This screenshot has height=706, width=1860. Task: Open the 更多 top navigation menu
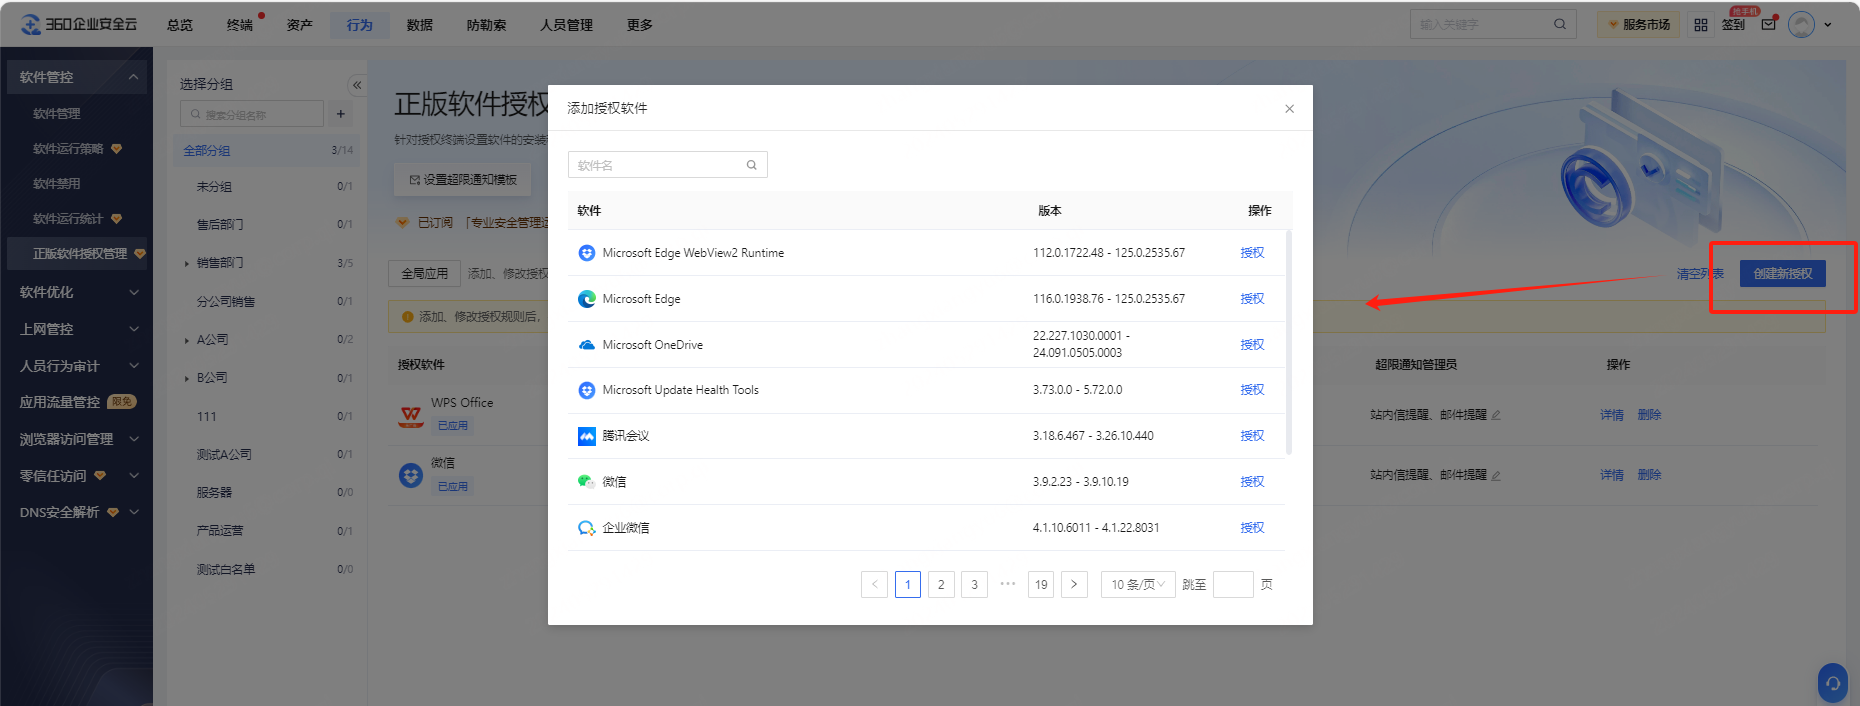click(640, 25)
